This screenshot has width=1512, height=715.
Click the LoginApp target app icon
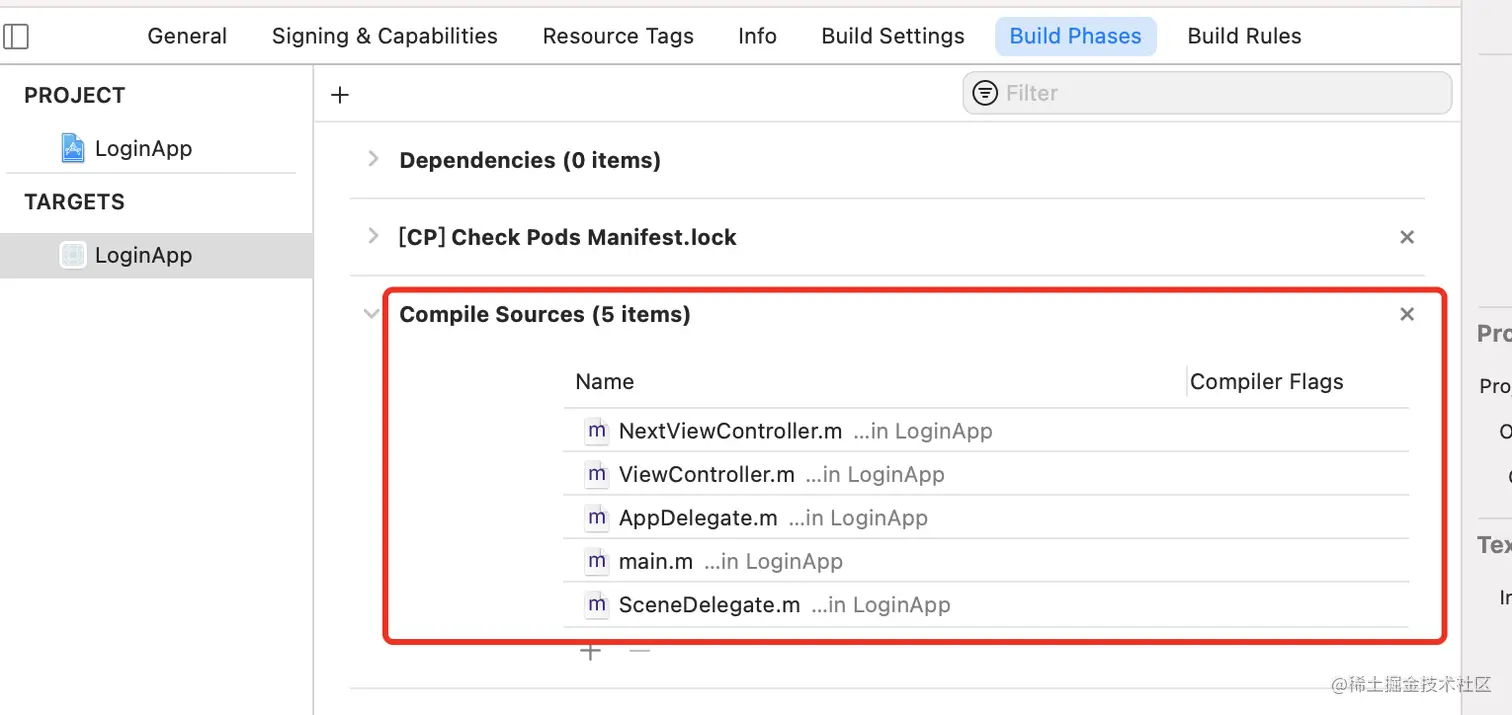pyautogui.click(x=73, y=256)
